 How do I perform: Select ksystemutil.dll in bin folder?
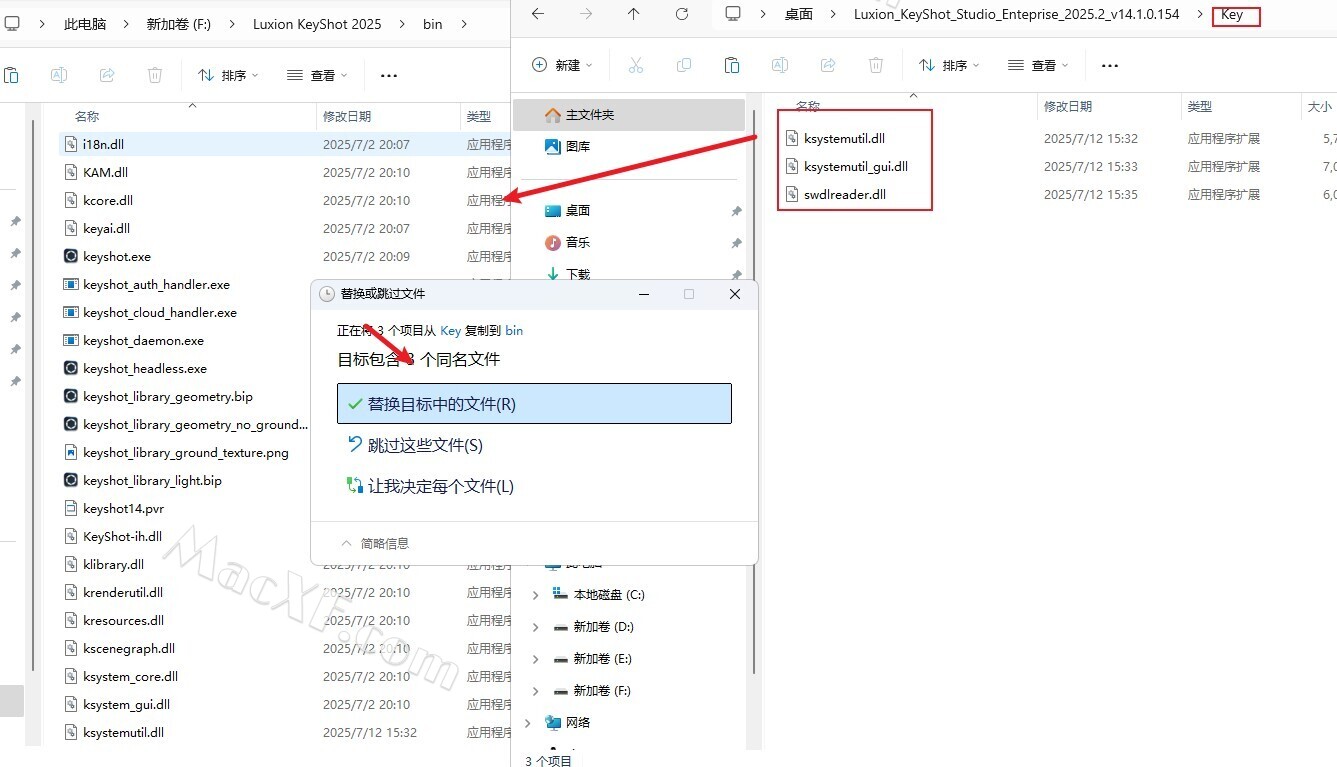point(123,732)
